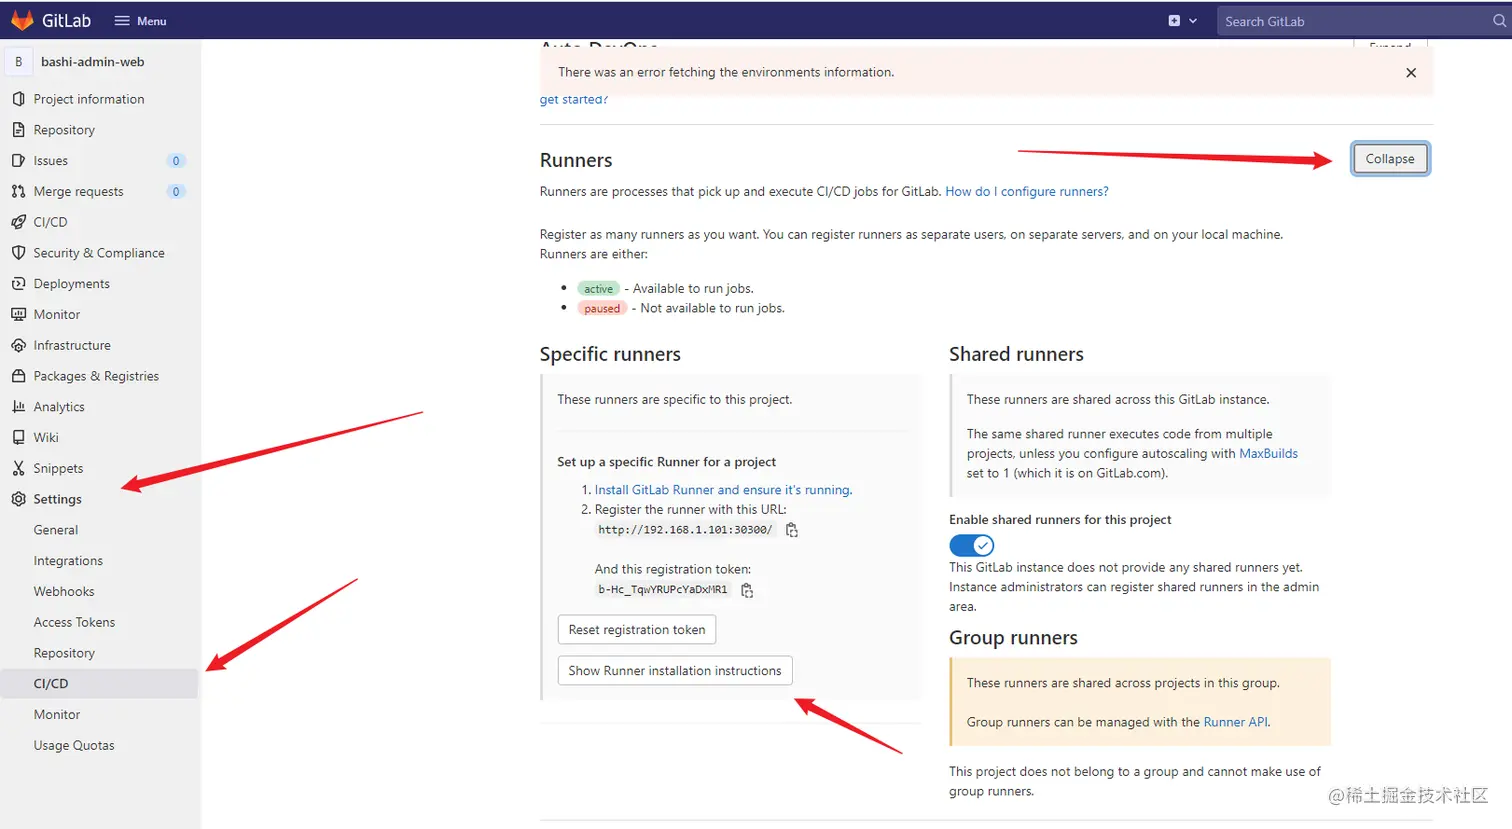The height and width of the screenshot is (829, 1512).
Task: Copy the registration token
Action: [x=747, y=590]
